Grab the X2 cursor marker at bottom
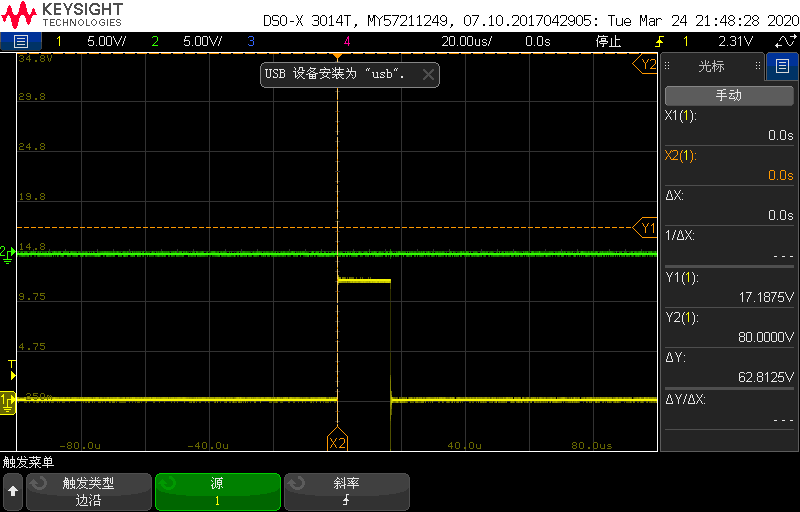This screenshot has height=512, width=800. (x=337, y=440)
